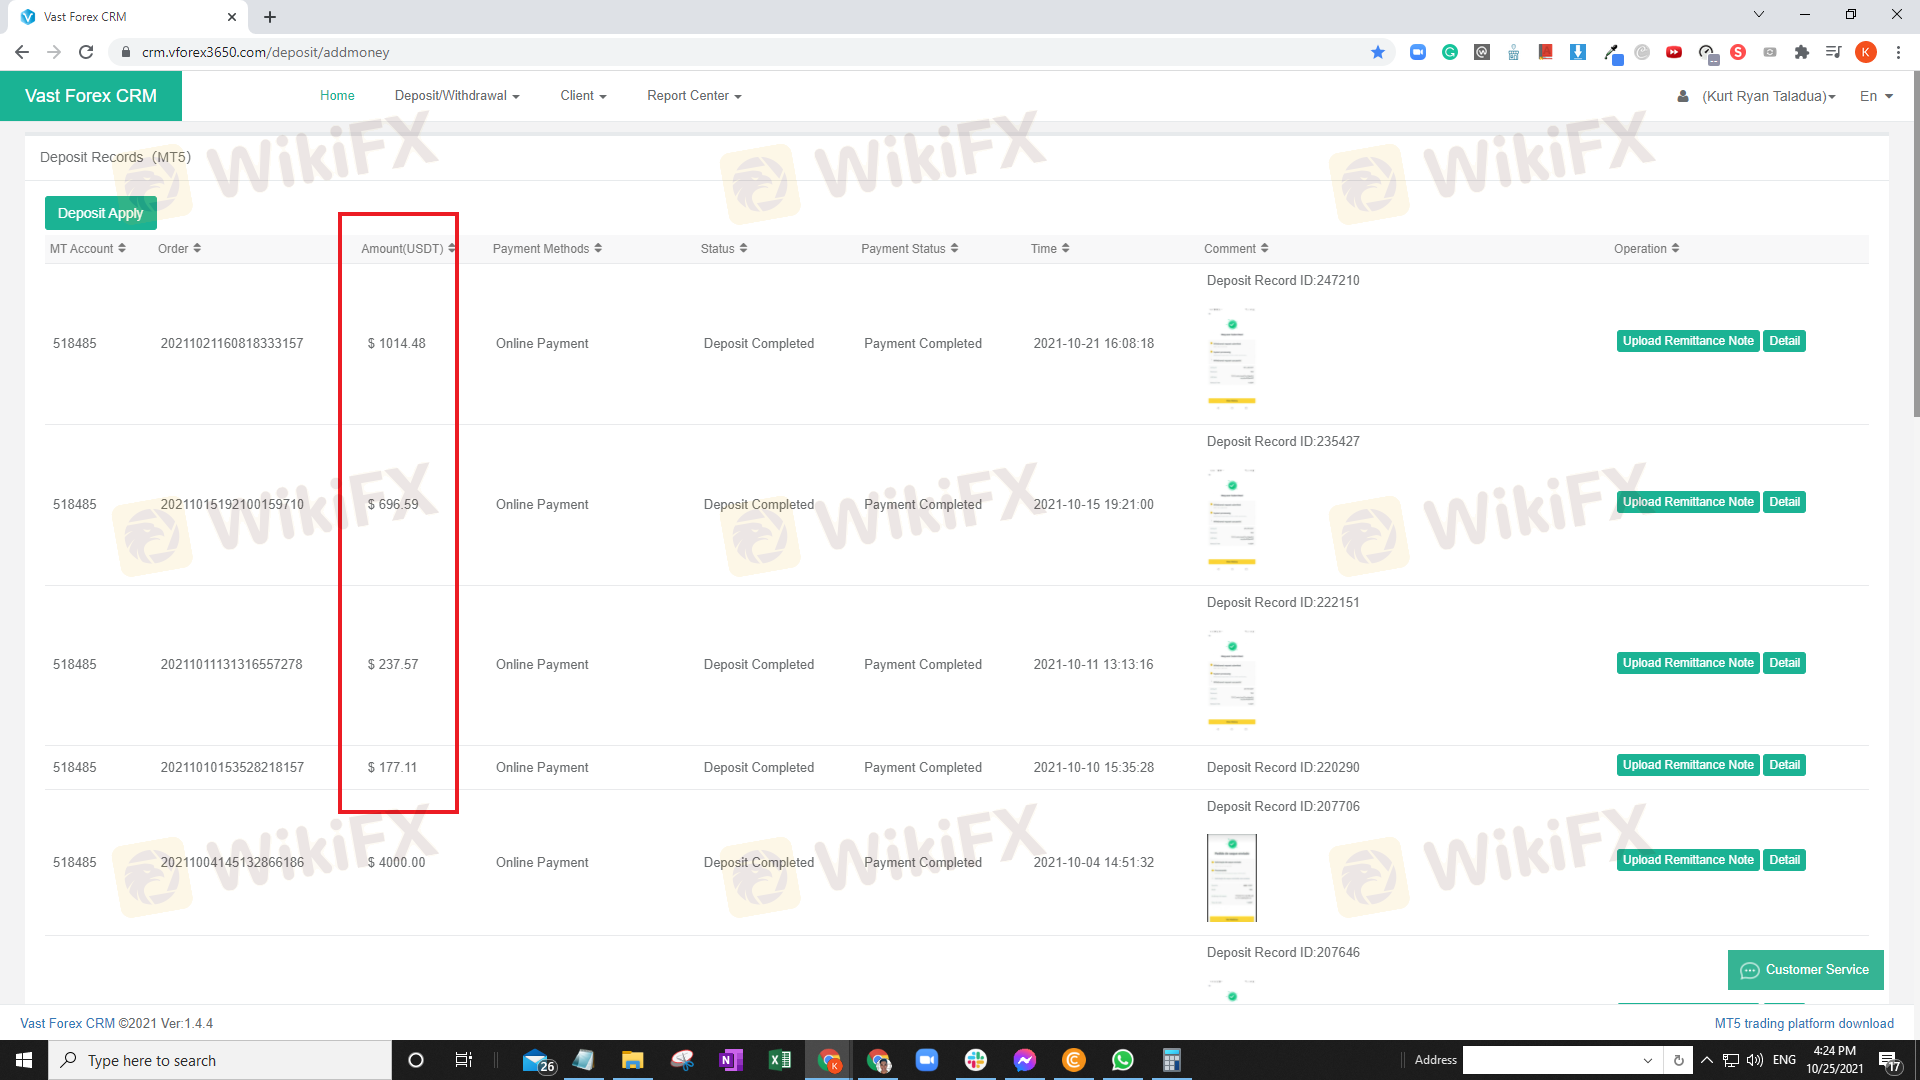Screen dimensions: 1920x1080
Task: Open the Report Center dropdown
Action: [x=694, y=96]
